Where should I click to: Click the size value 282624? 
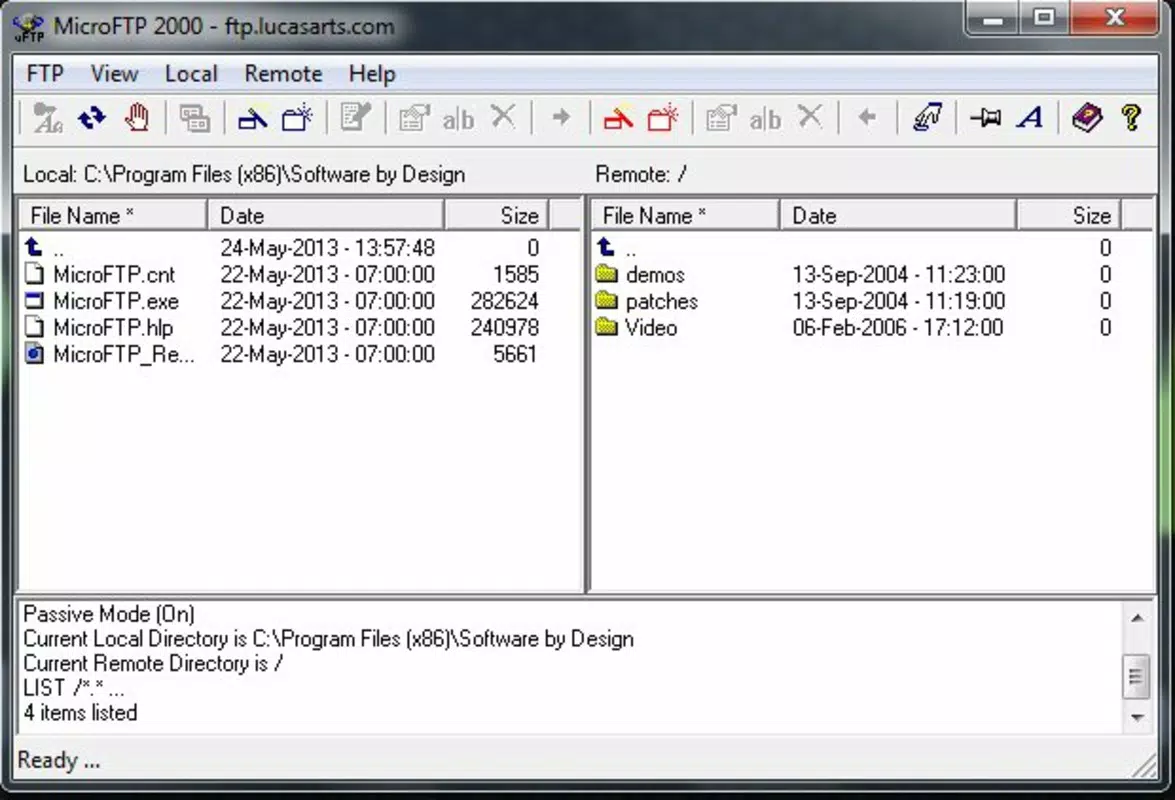(504, 301)
